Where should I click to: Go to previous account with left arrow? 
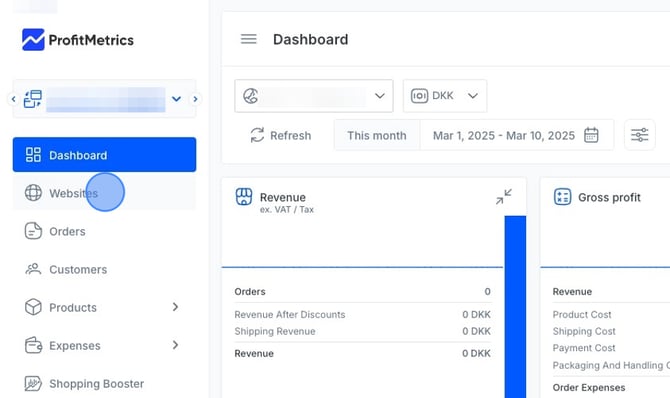pos(13,99)
